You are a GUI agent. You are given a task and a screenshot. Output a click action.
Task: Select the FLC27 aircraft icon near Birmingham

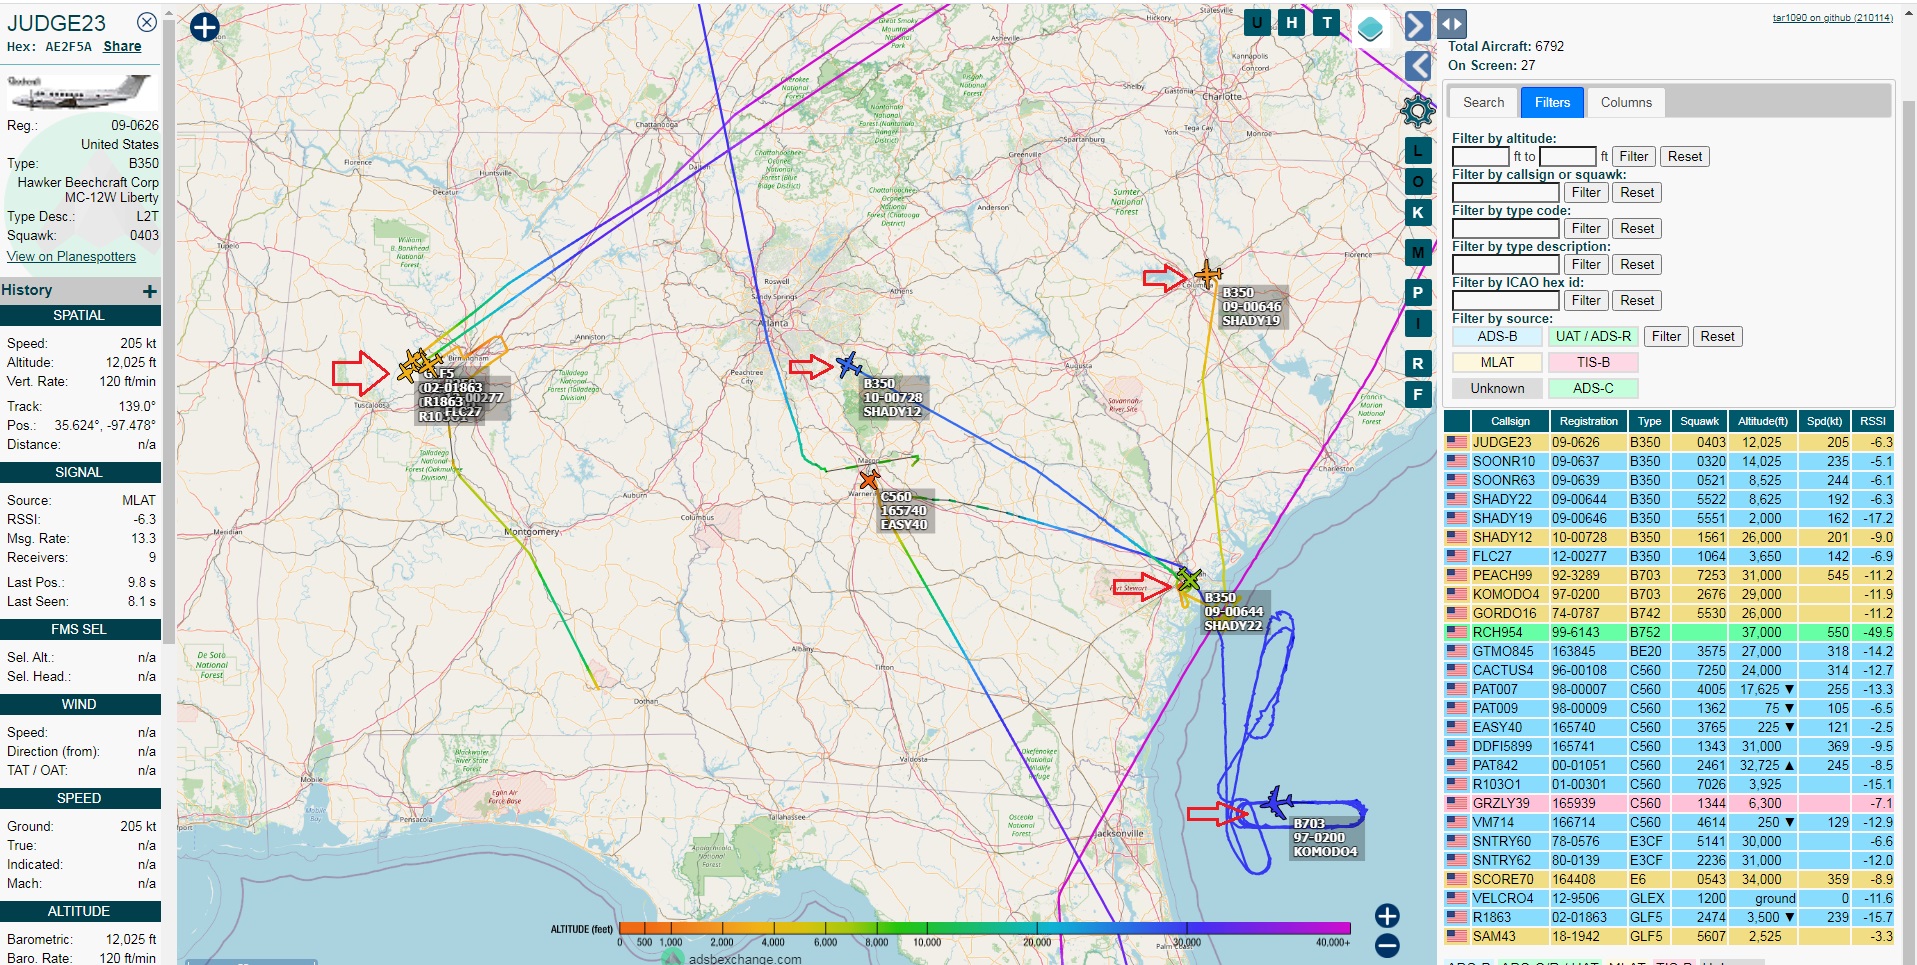[428, 362]
